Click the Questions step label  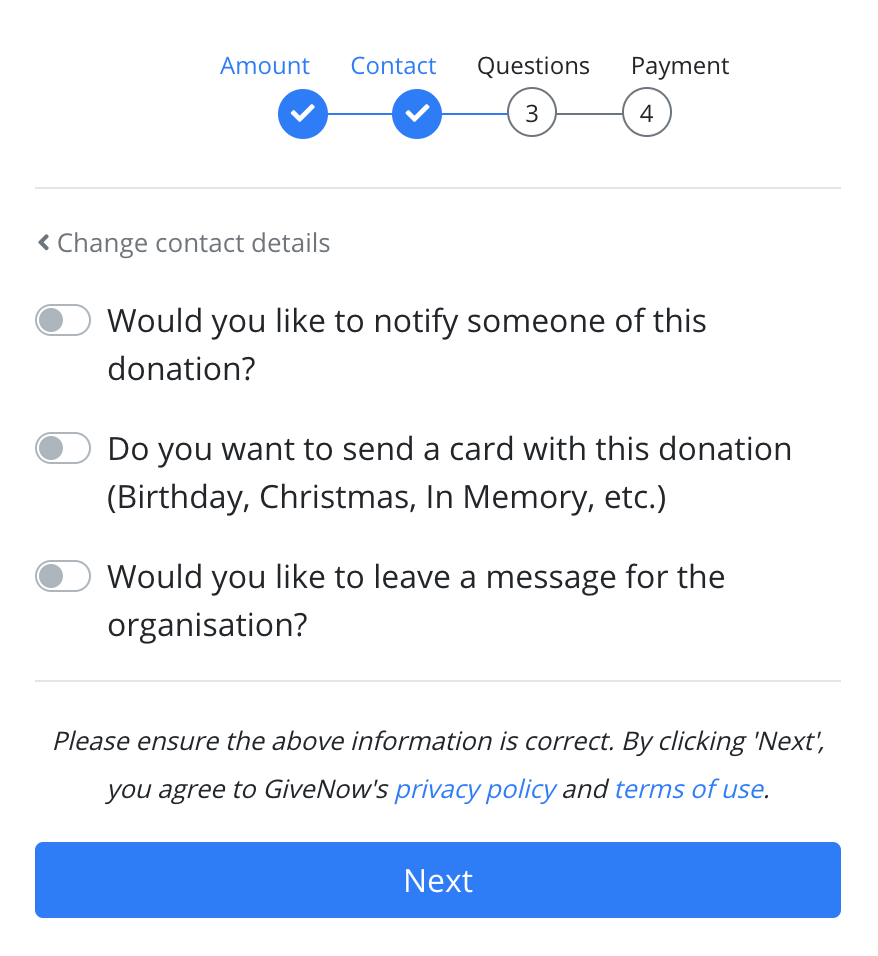click(x=534, y=66)
